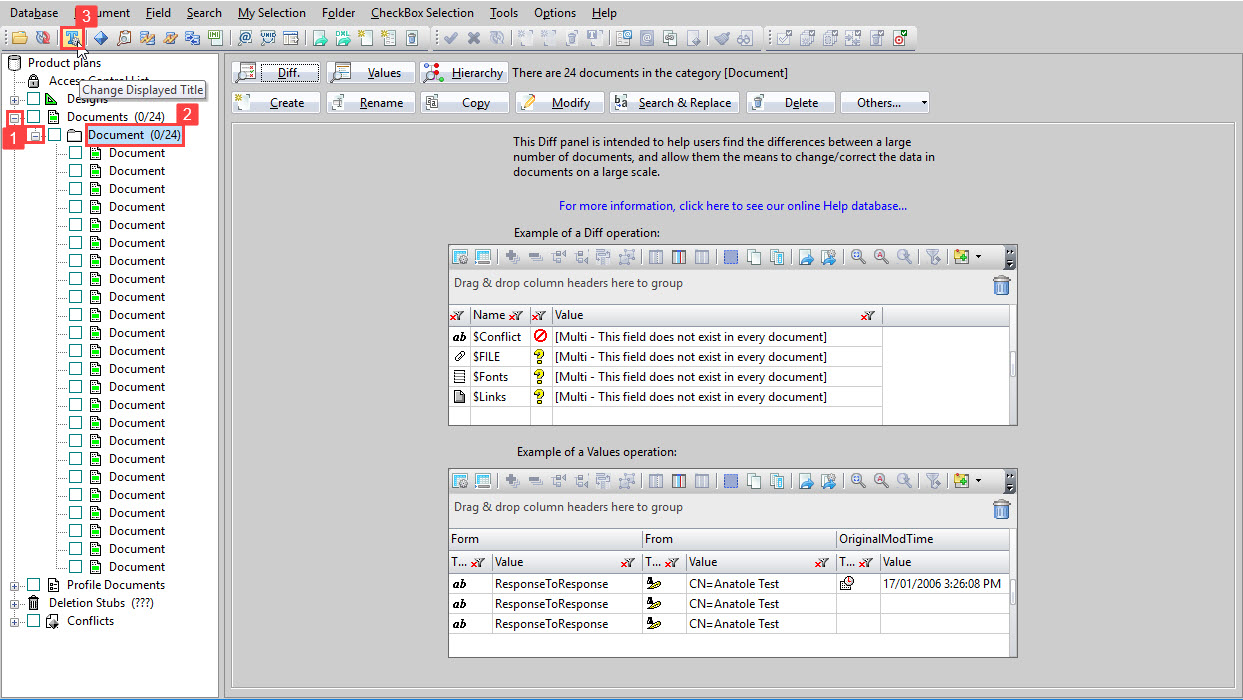The width and height of the screenshot is (1243, 700).
Task: Click the trash icon in the Values example grid
Action: coord(1001,510)
